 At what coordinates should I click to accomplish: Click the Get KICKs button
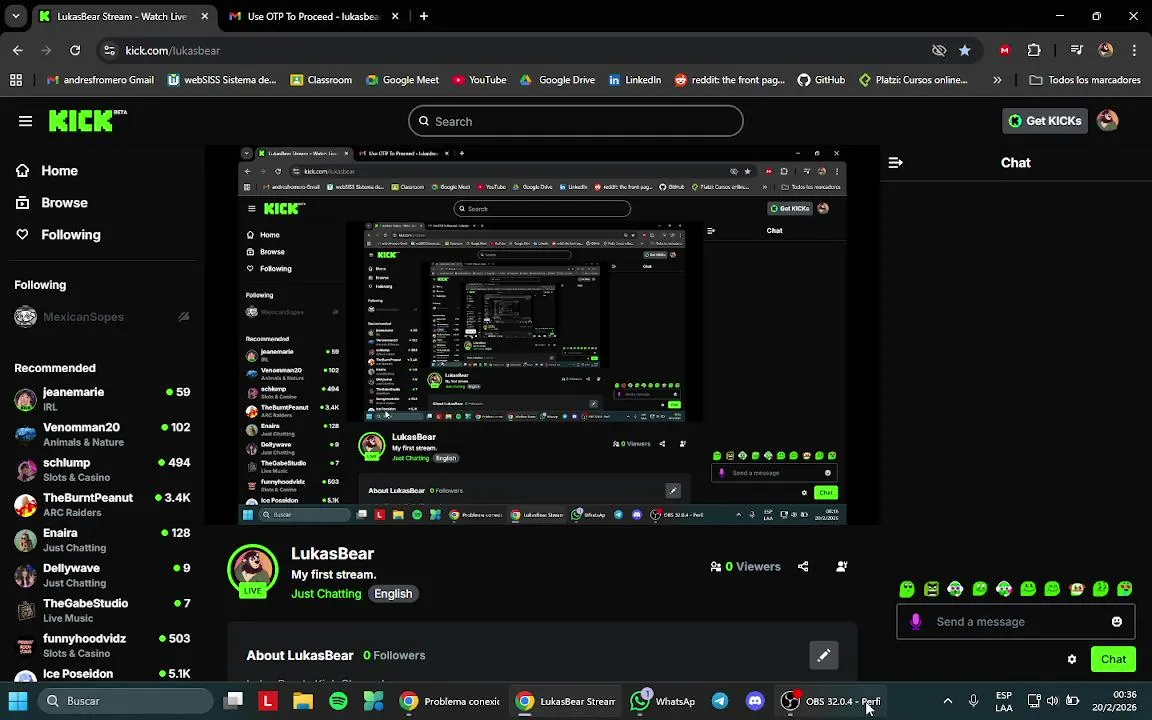tap(1044, 120)
